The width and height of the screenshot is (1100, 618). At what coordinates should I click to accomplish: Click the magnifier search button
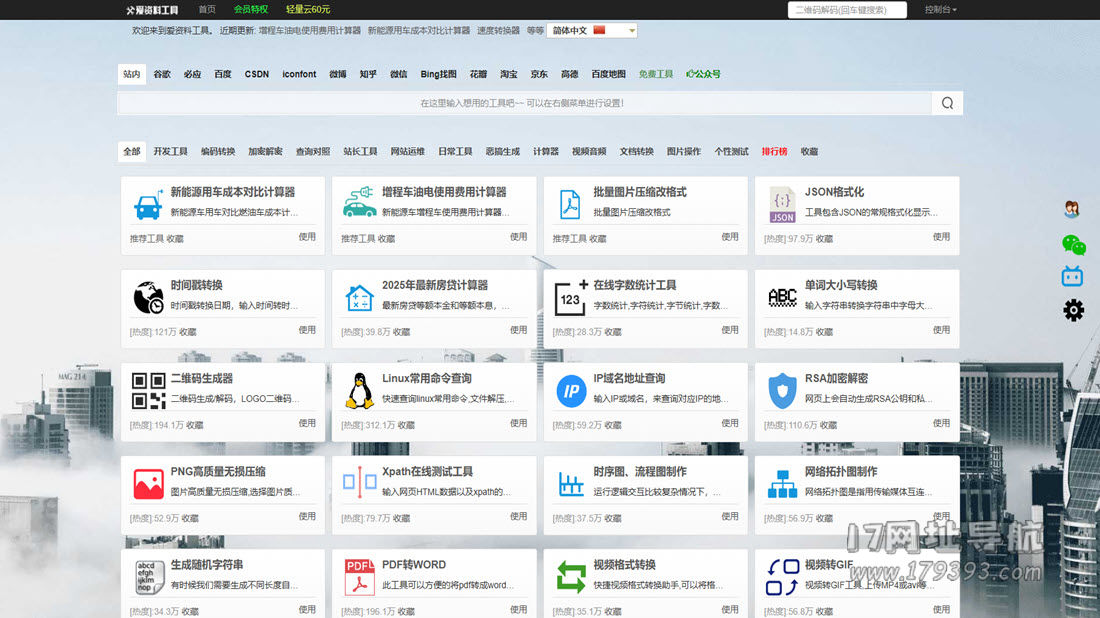coord(946,103)
